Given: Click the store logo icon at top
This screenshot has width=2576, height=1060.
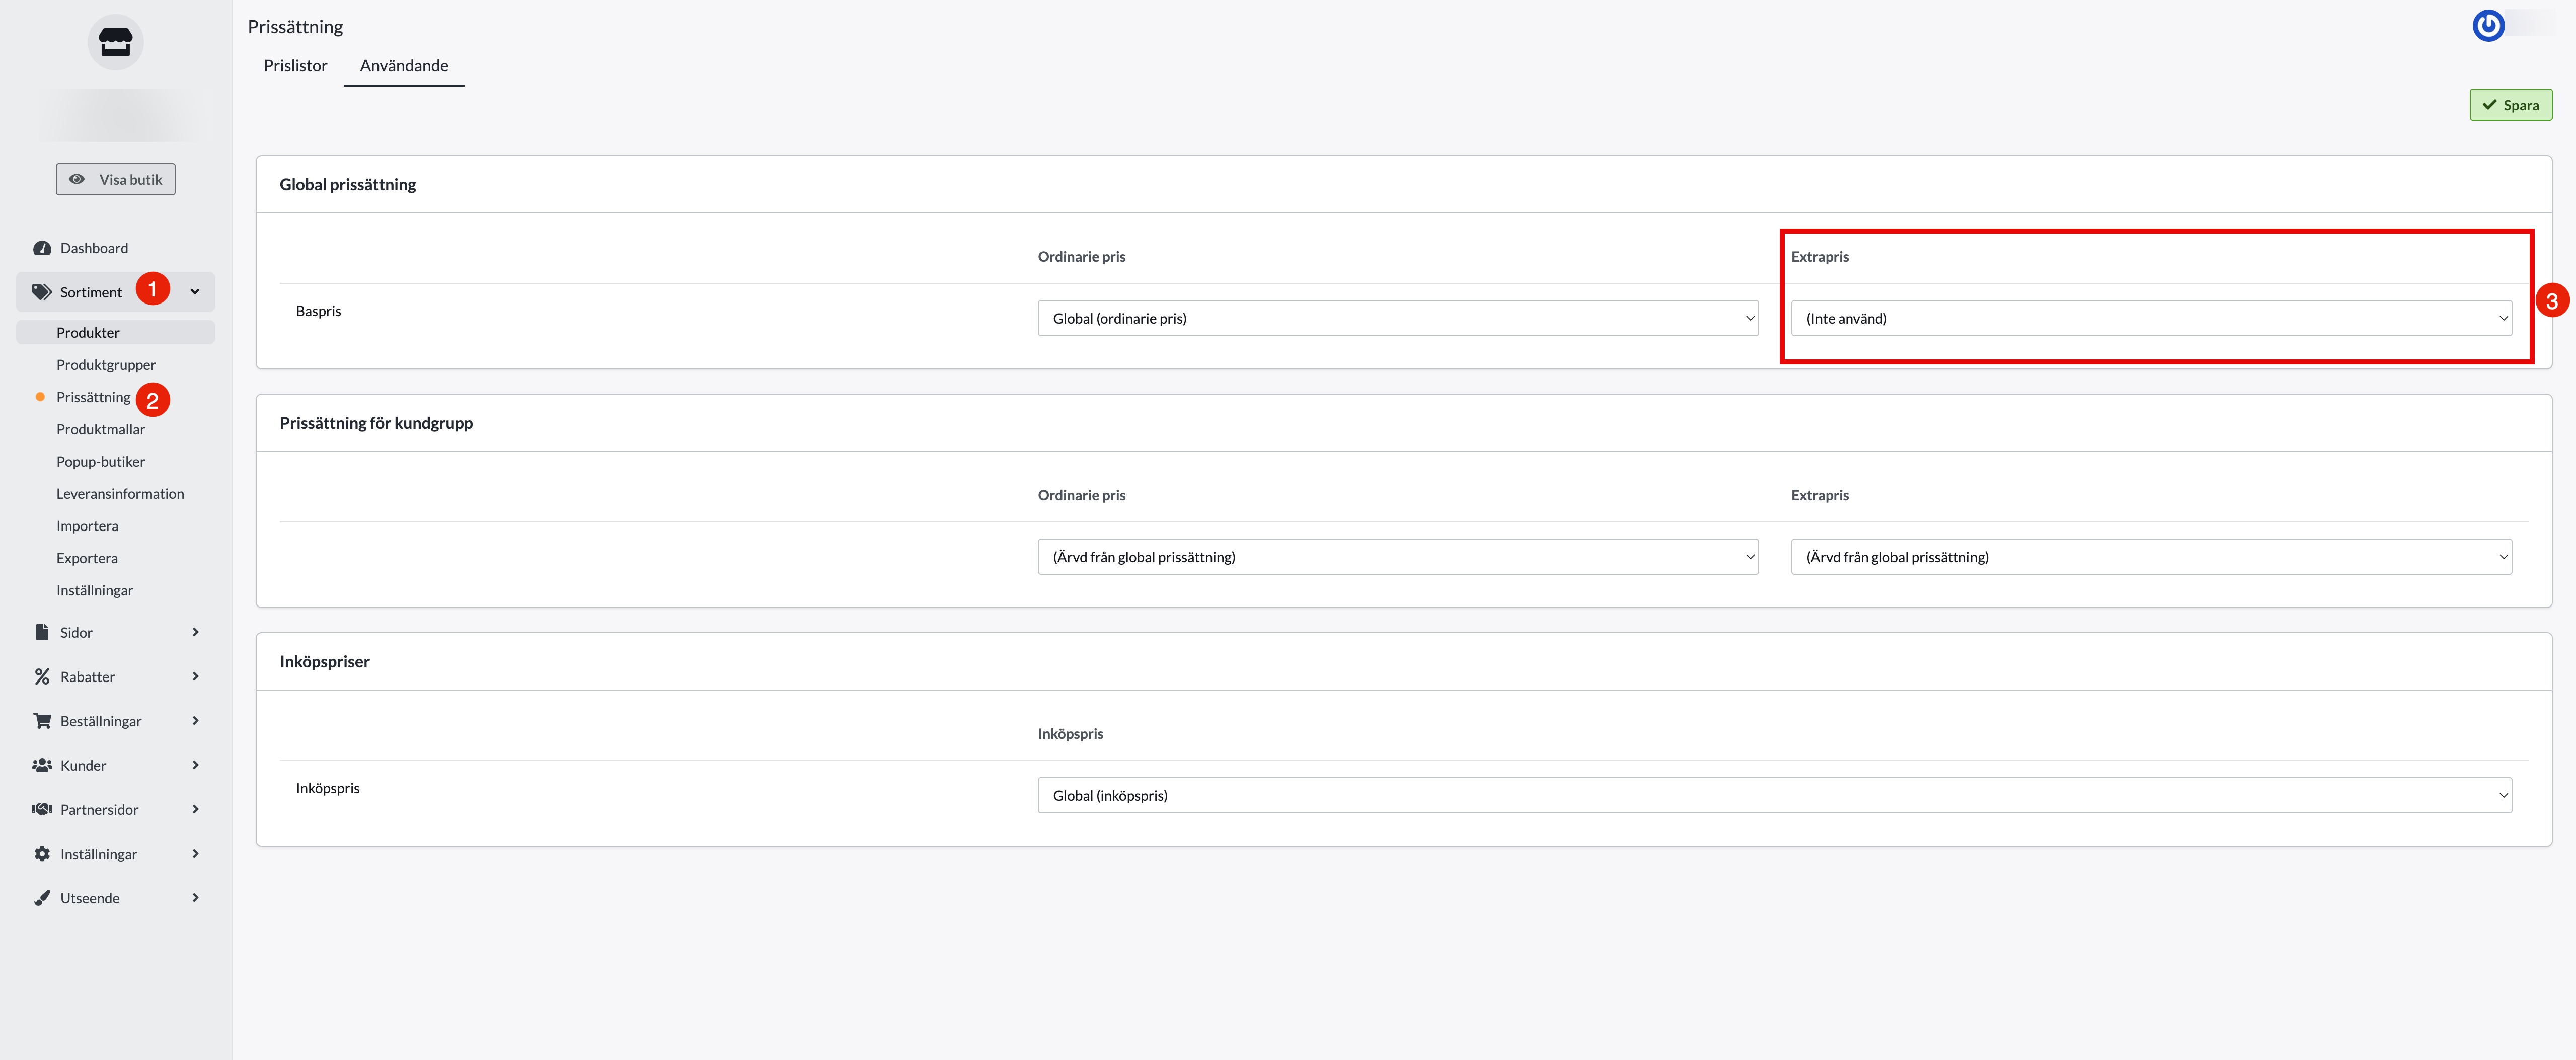Looking at the screenshot, I should click(115, 42).
